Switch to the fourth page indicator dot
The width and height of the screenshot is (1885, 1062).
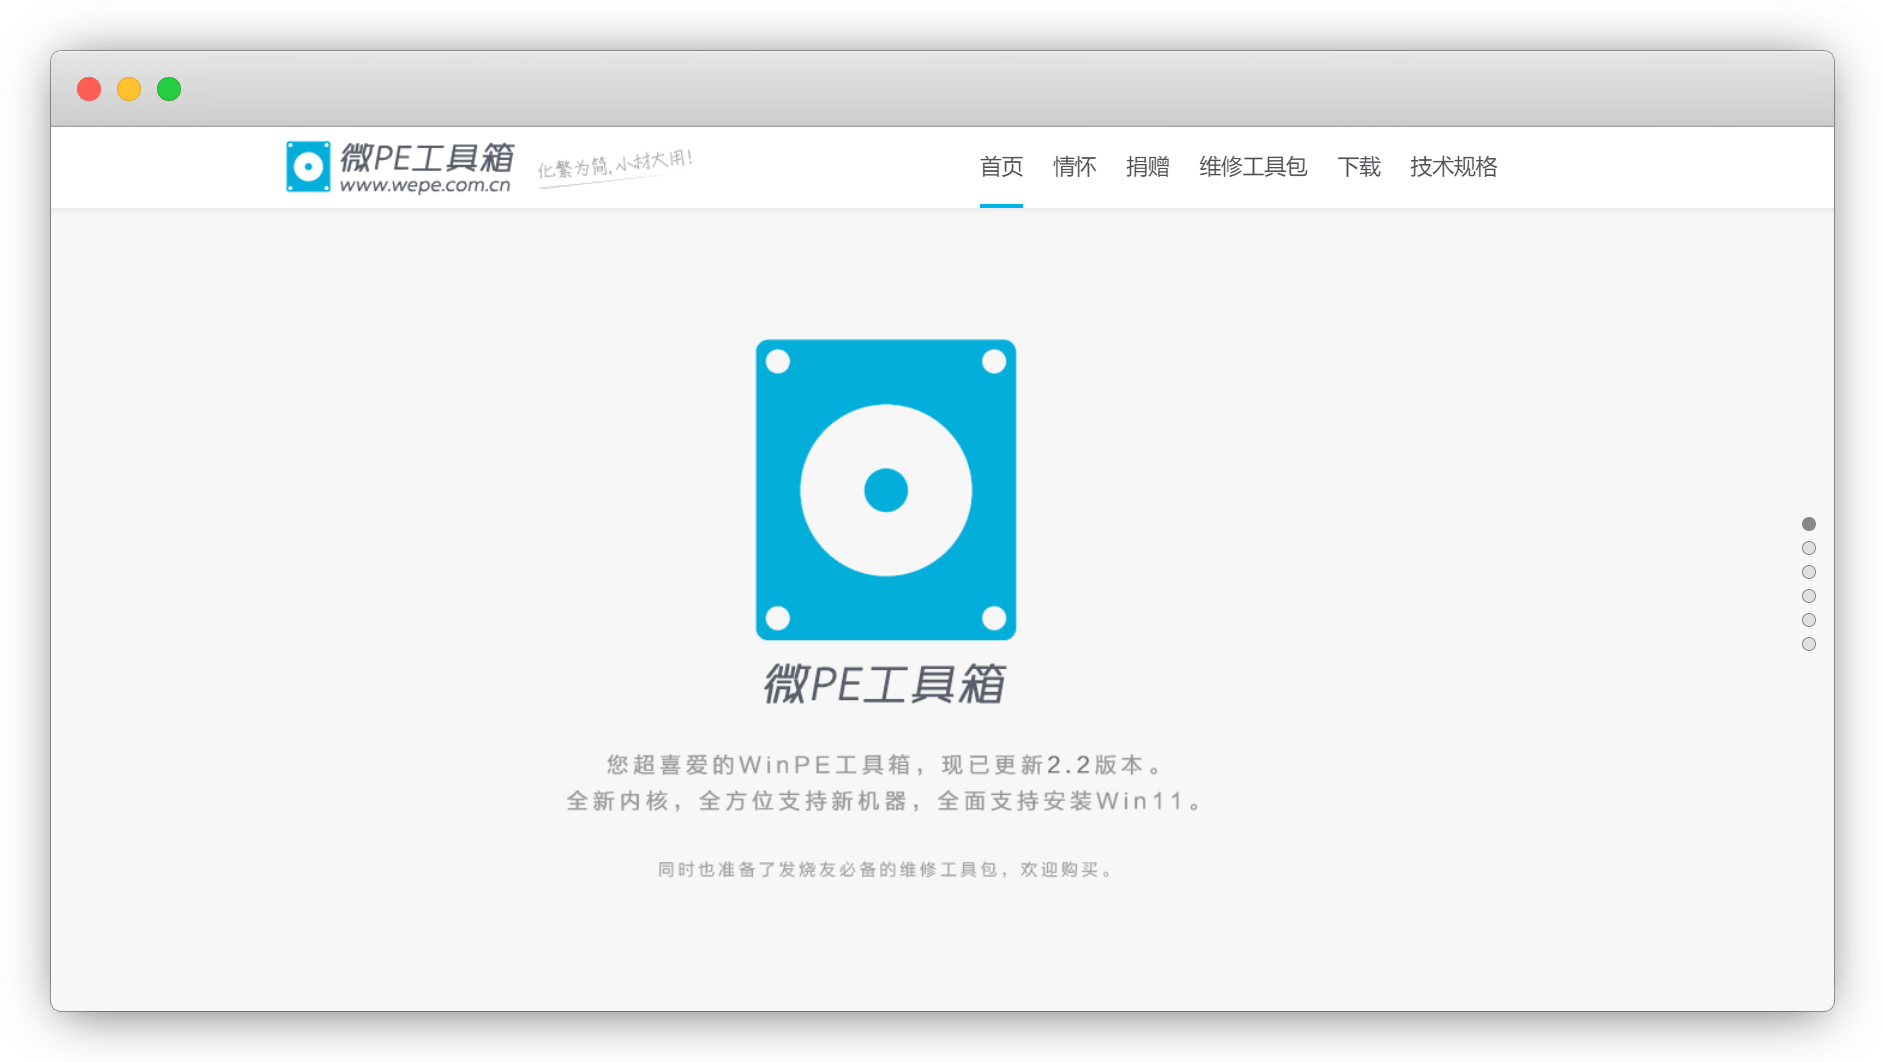[x=1808, y=596]
